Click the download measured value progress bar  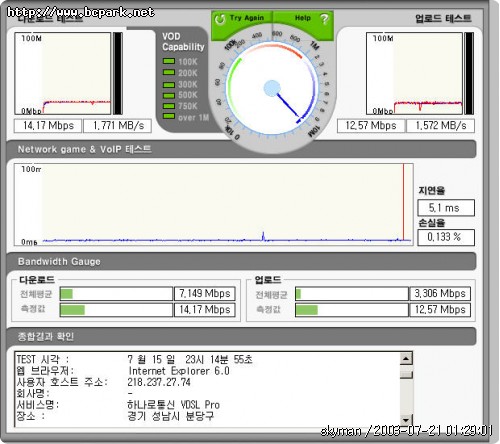[116, 310]
